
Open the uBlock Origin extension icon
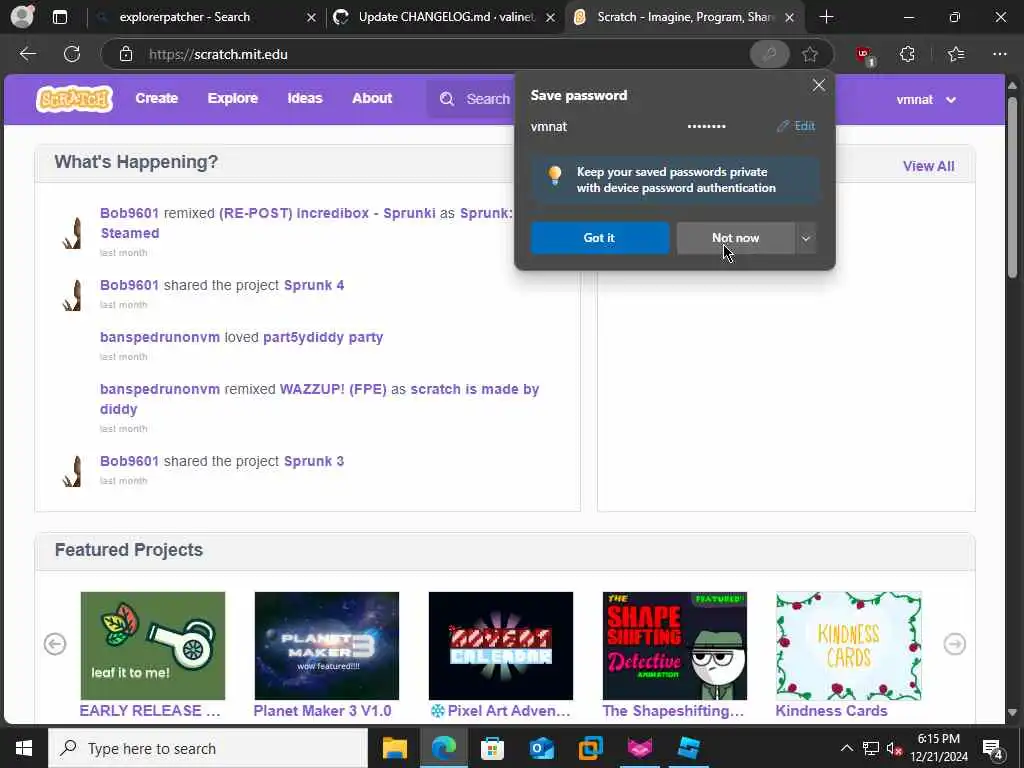click(x=865, y=55)
